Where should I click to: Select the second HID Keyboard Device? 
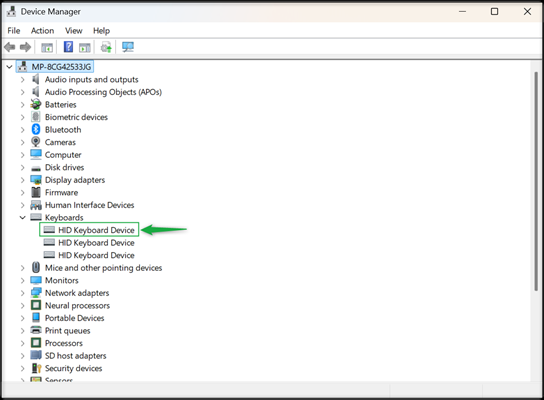(96, 242)
